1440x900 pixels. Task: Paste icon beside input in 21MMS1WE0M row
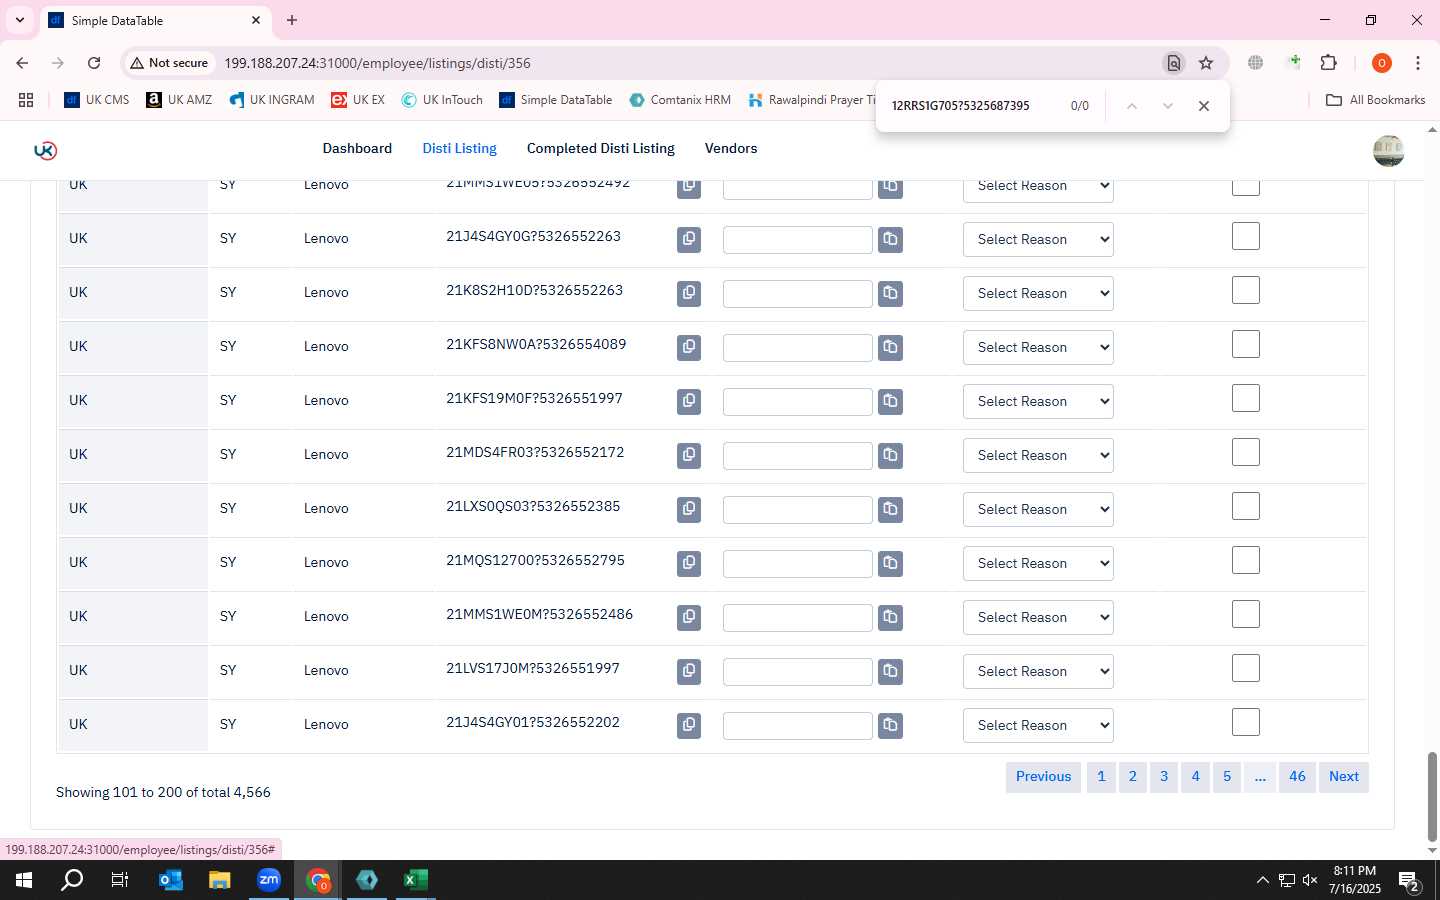[x=890, y=617]
